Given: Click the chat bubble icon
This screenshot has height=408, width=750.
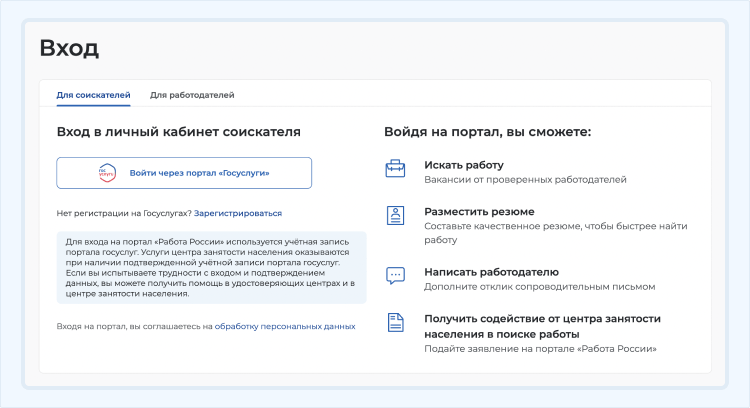Looking at the screenshot, I should 395,276.
